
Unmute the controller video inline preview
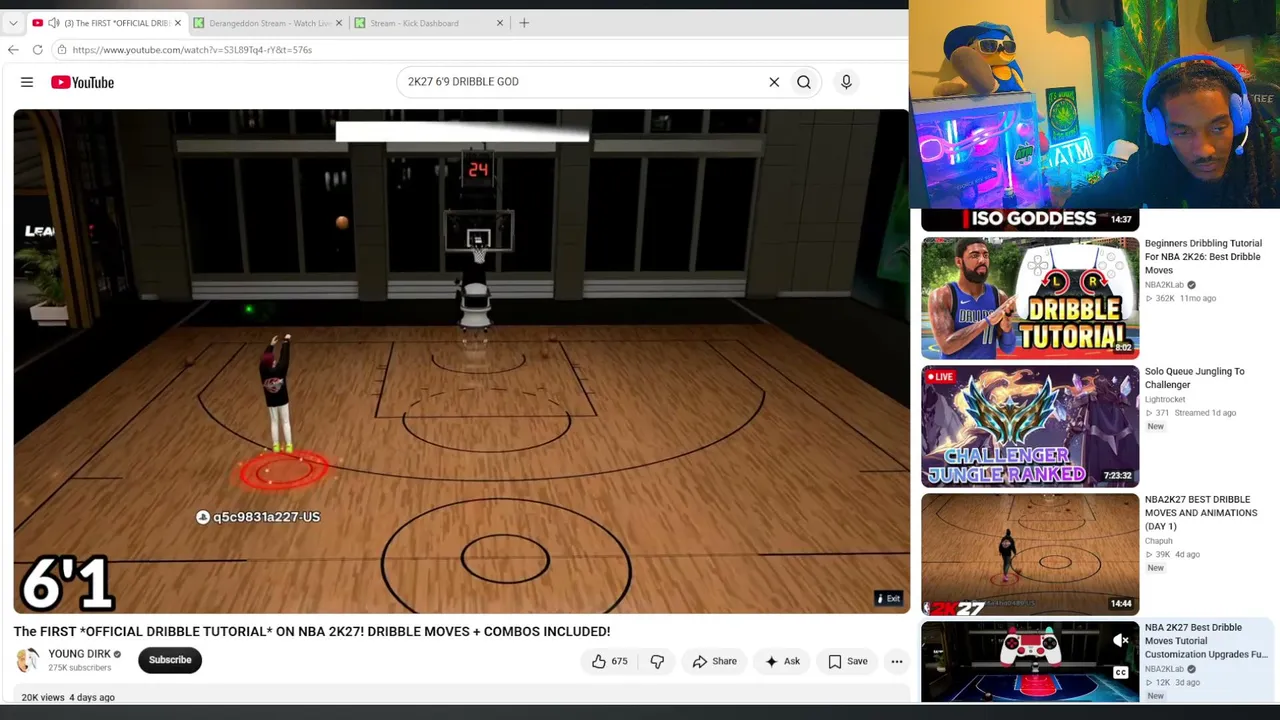[1121, 640]
